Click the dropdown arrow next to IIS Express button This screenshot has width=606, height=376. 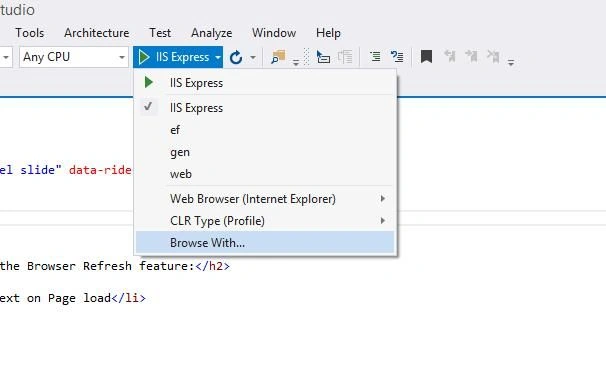click(218, 57)
